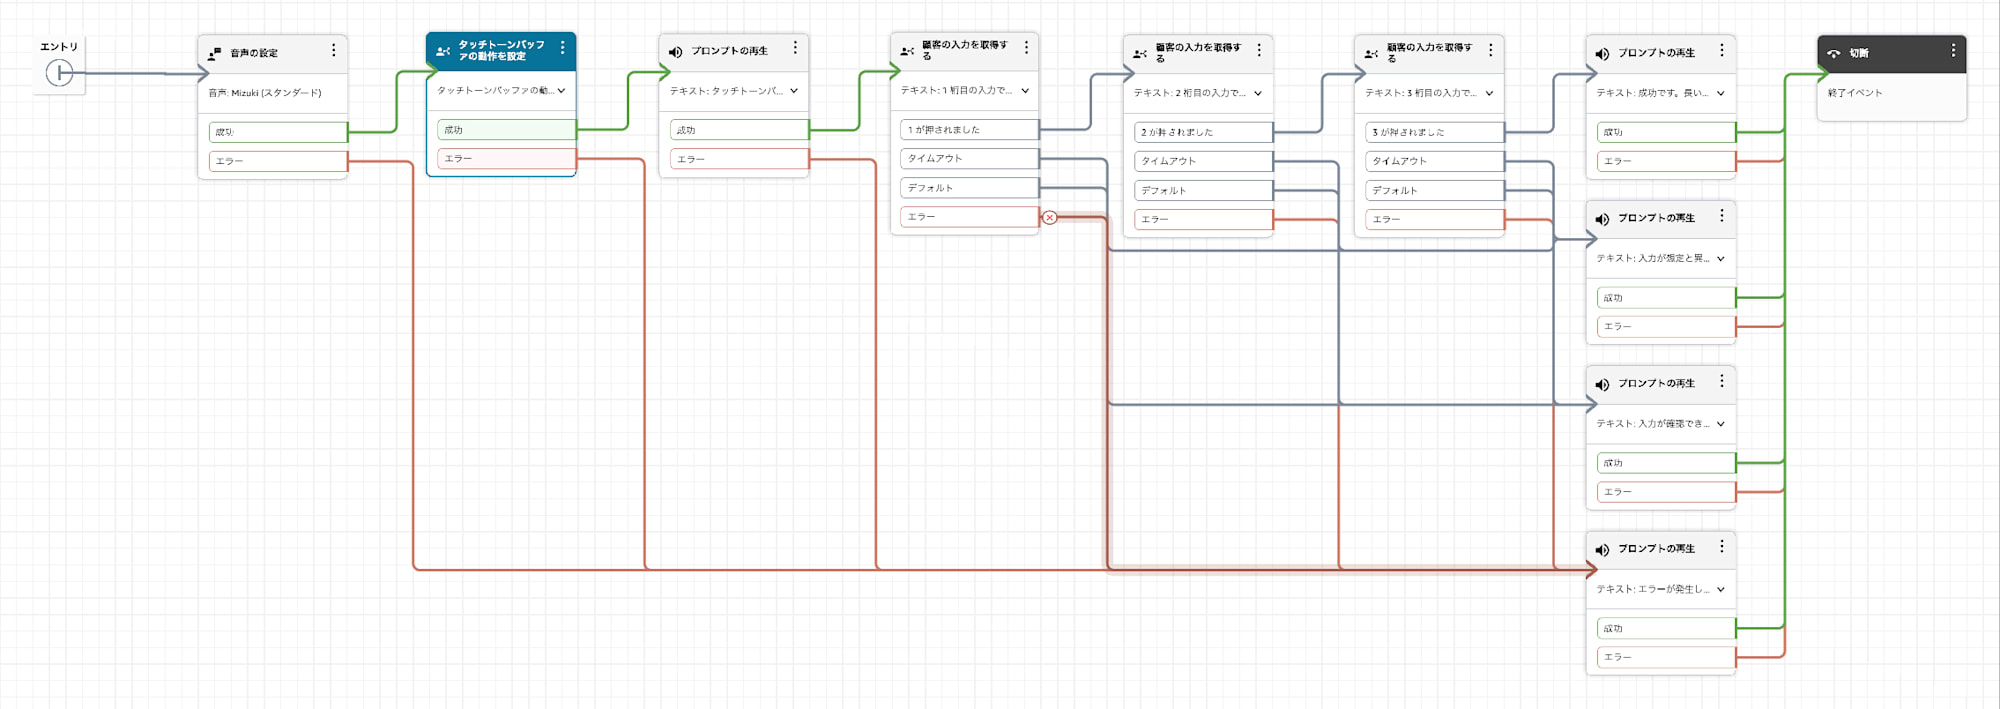Expand the テキスト: 成功です。長い... chevron

(x=1721, y=93)
